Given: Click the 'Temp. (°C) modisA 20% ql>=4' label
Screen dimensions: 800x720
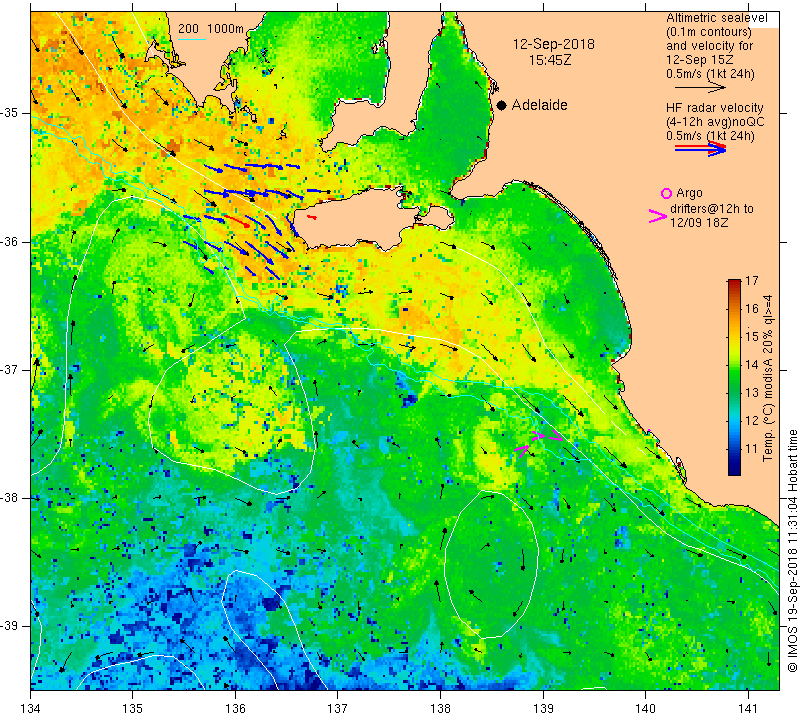Looking at the screenshot, I should (768, 378).
